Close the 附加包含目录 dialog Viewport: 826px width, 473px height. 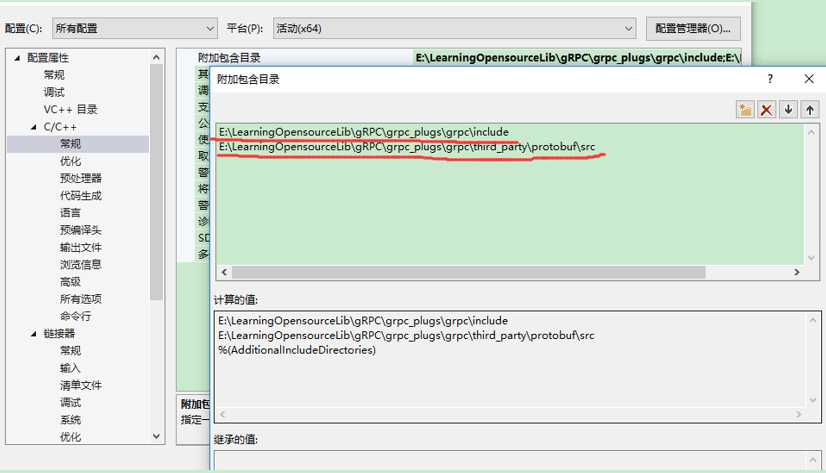[809, 79]
